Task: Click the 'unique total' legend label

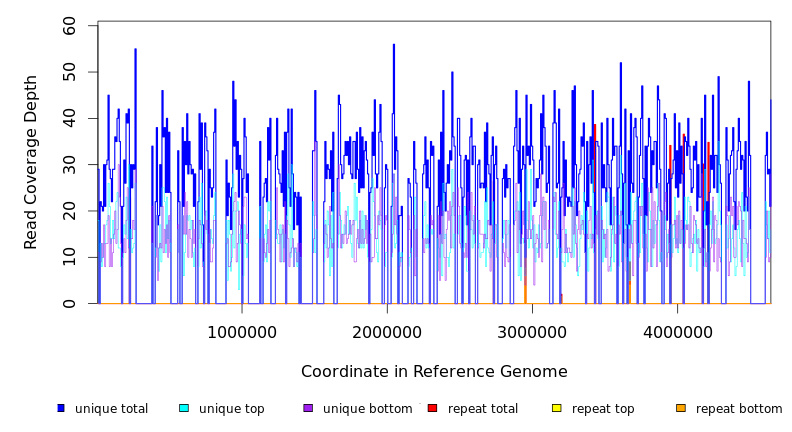Action: click(x=111, y=409)
